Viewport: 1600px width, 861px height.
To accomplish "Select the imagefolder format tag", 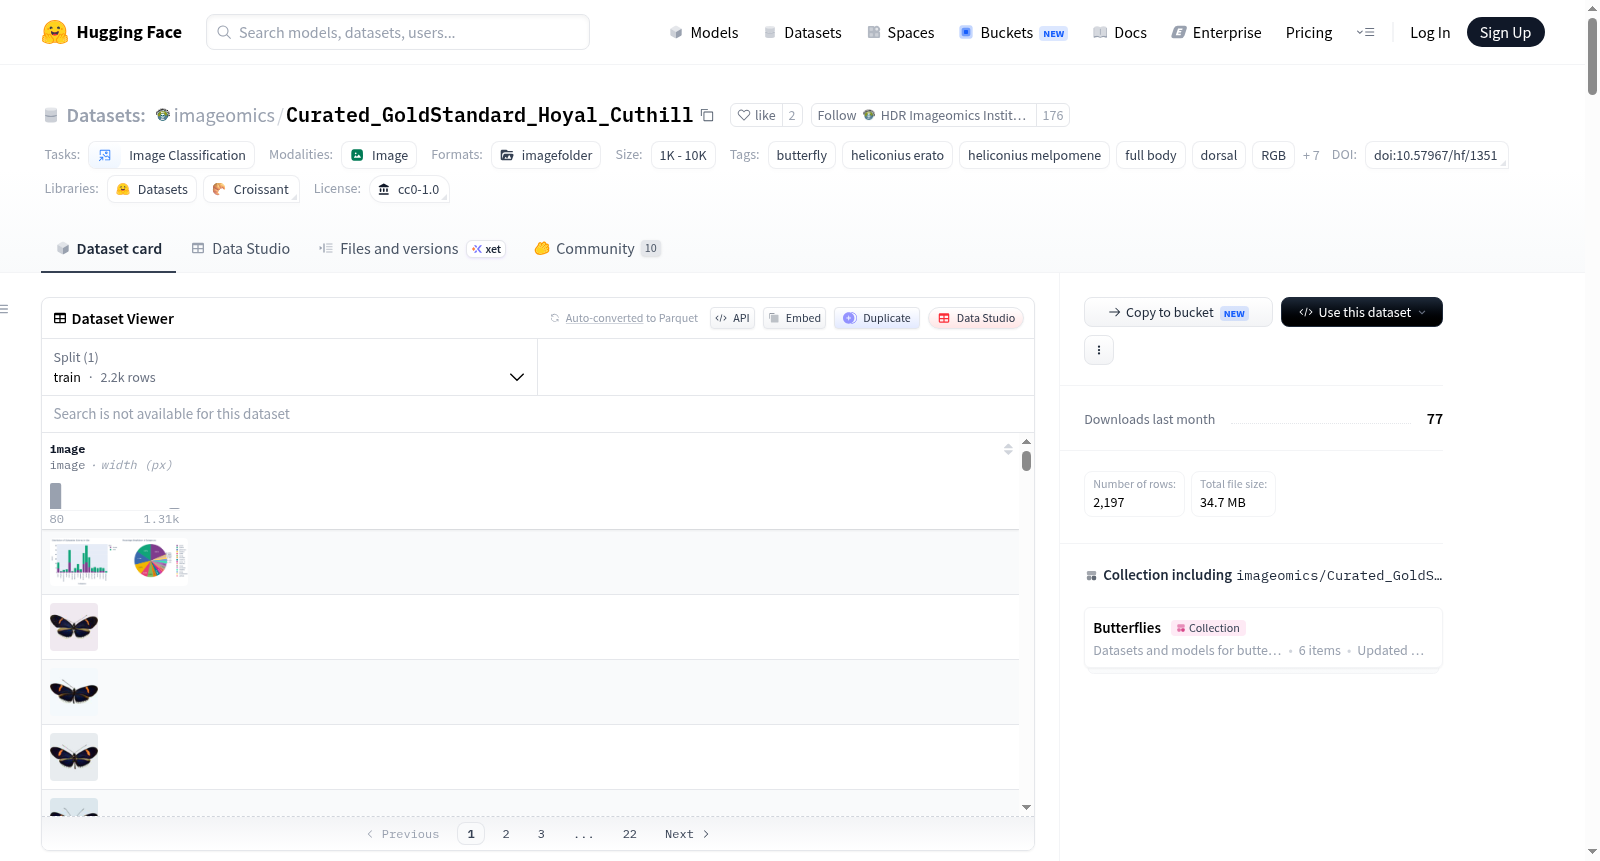I will pos(546,155).
